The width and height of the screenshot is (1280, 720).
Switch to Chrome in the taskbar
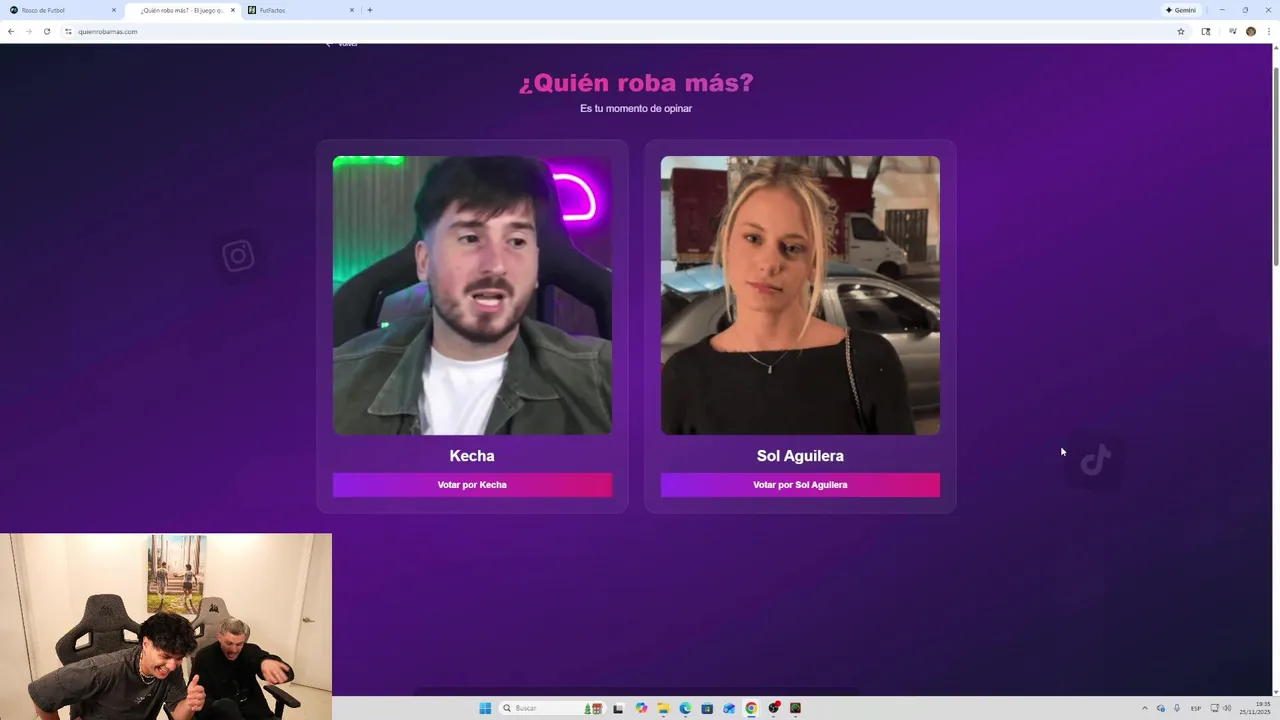point(751,708)
